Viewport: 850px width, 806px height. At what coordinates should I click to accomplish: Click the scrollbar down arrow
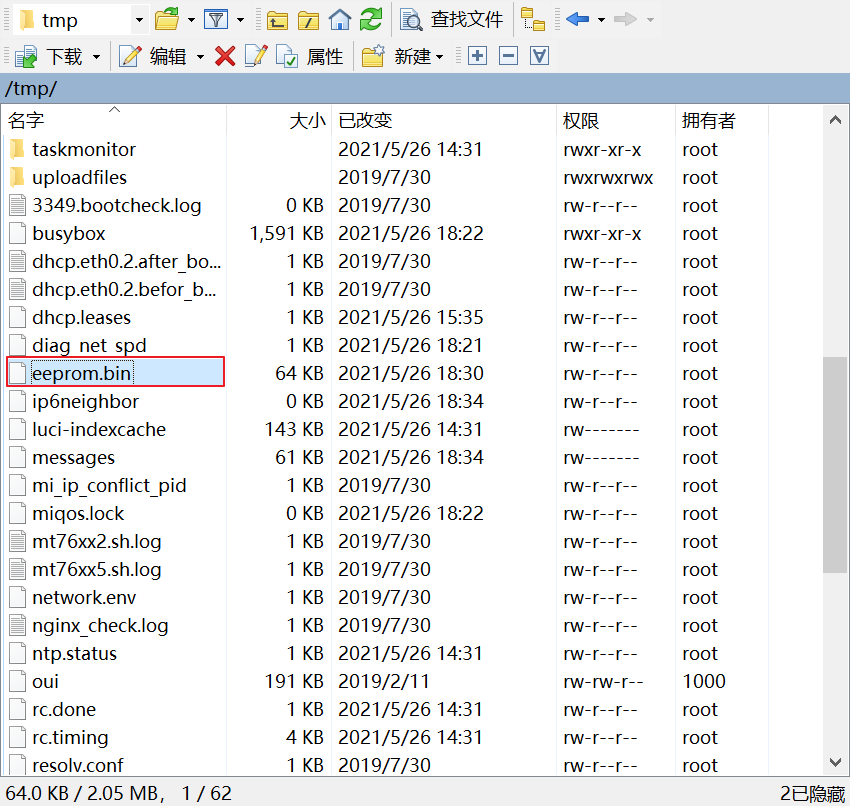(835, 762)
